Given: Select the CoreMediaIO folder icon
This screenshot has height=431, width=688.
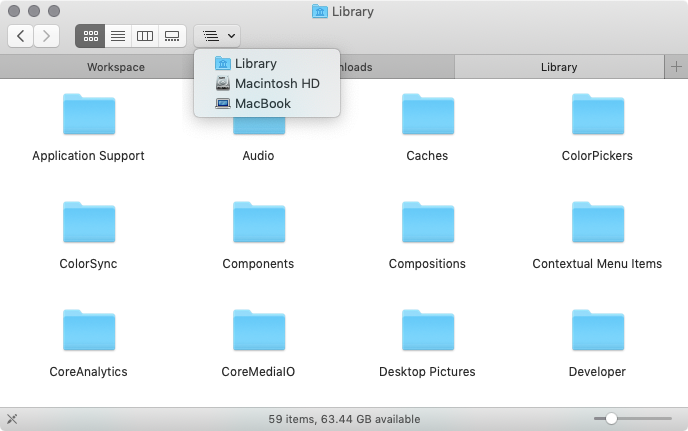Looking at the screenshot, I should (x=259, y=330).
